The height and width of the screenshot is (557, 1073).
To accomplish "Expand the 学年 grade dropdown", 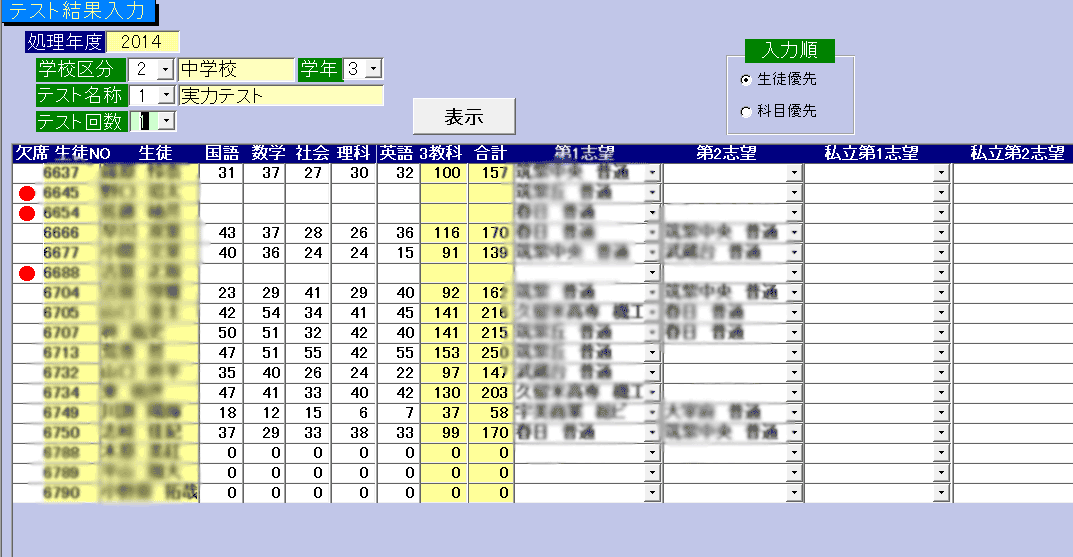I will click(x=374, y=70).
